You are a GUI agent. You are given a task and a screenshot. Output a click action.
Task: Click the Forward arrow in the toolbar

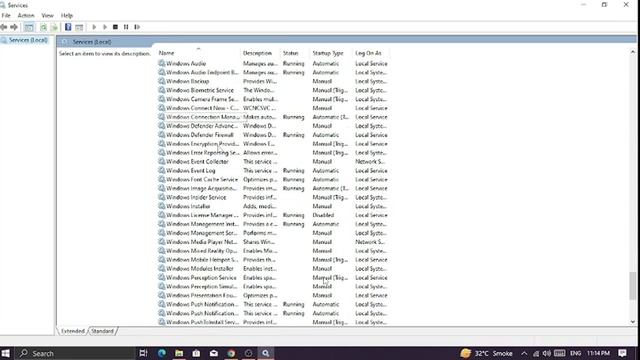click(14, 27)
